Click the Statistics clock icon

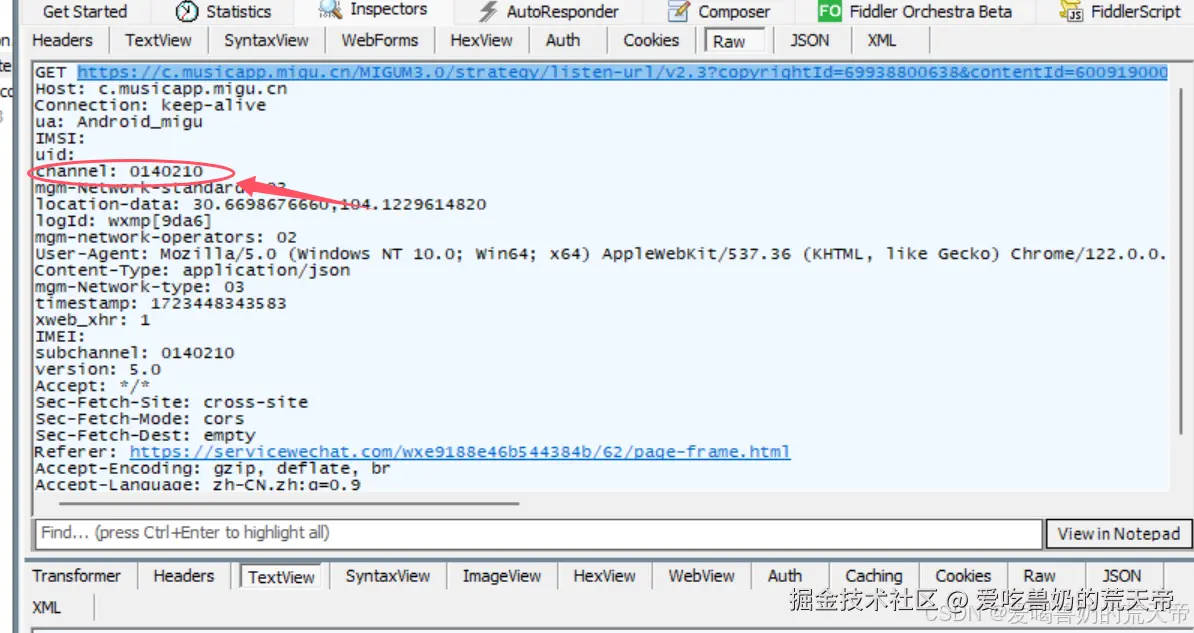187,11
